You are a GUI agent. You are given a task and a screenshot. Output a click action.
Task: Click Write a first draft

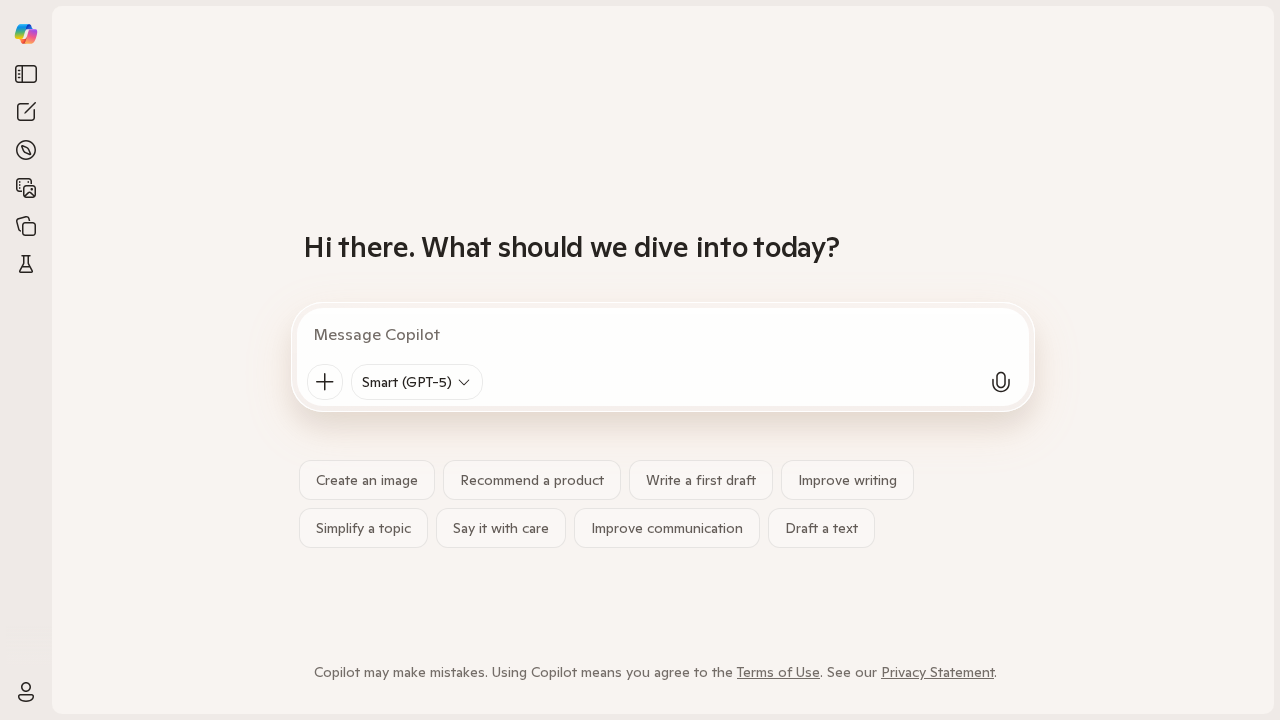pyautogui.click(x=701, y=480)
